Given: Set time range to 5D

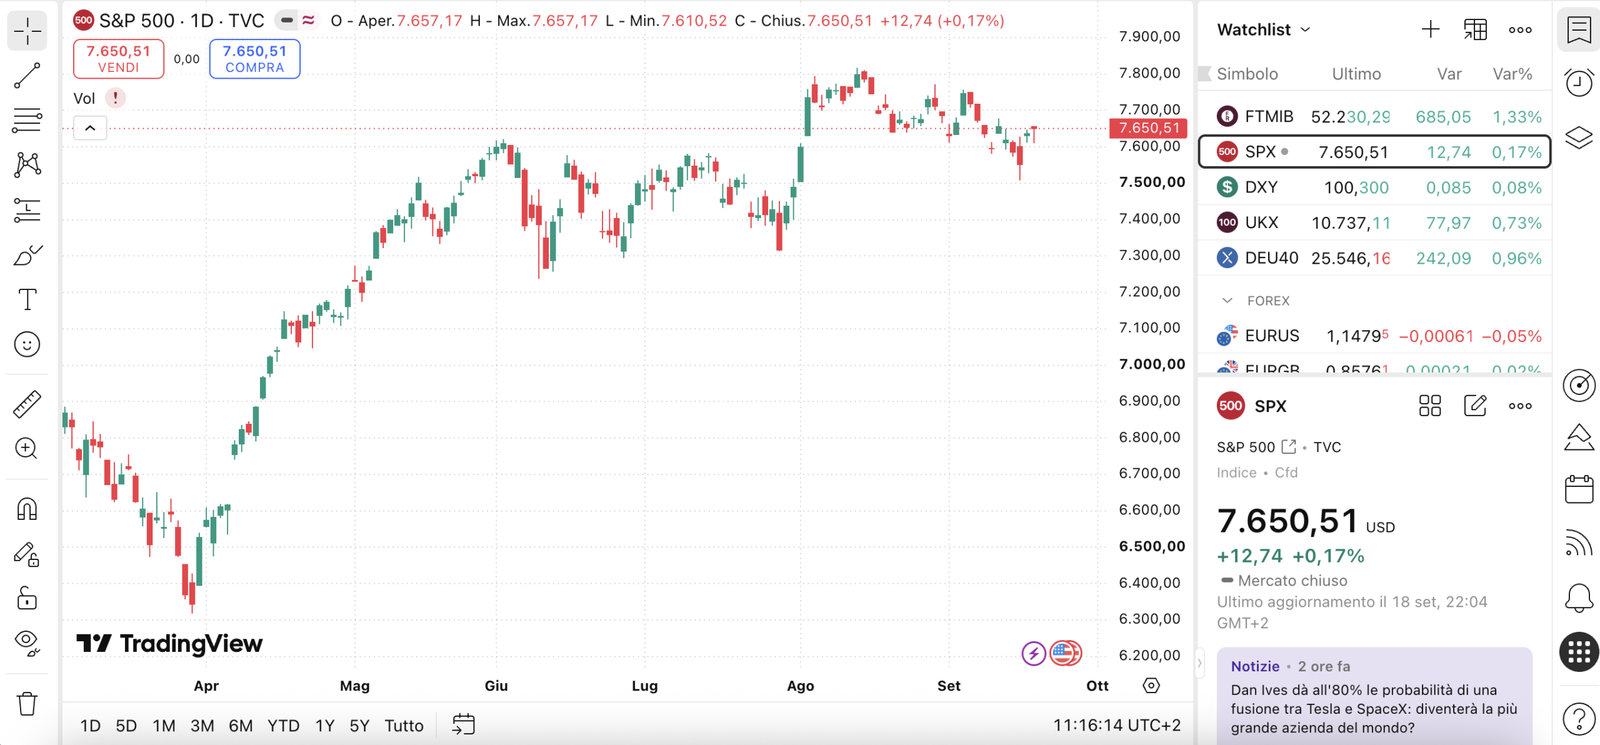Looking at the screenshot, I should click(126, 726).
